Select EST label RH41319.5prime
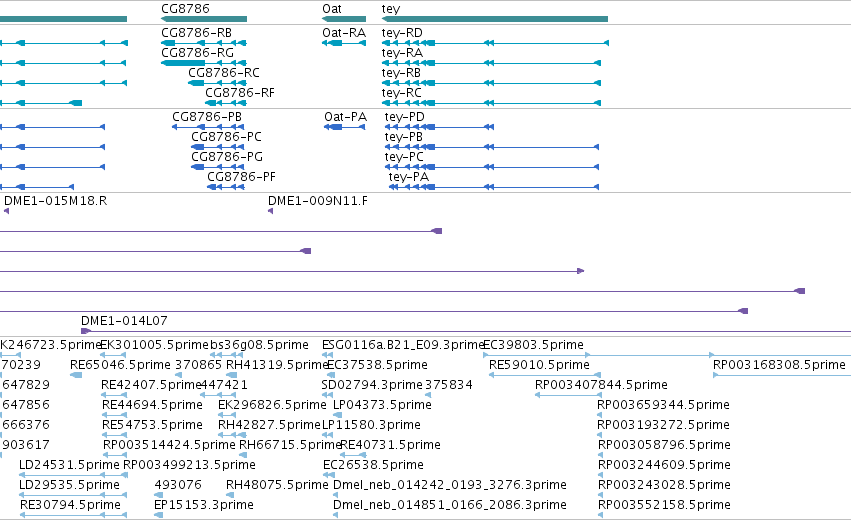 point(277,365)
